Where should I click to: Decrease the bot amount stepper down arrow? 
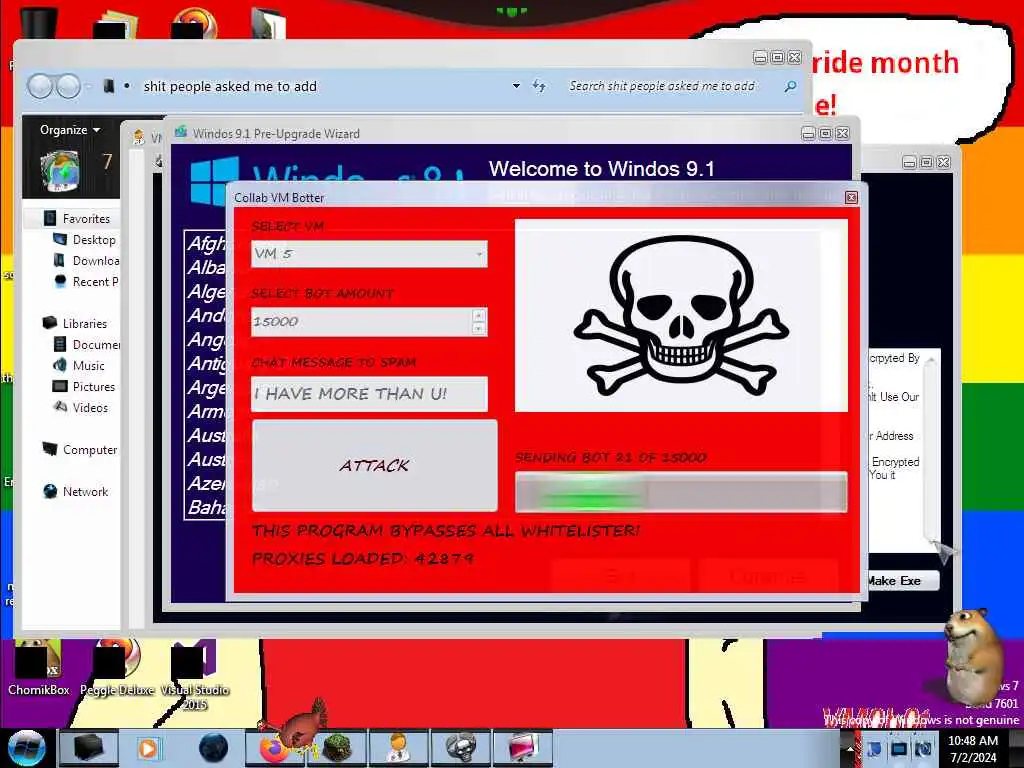point(479,328)
